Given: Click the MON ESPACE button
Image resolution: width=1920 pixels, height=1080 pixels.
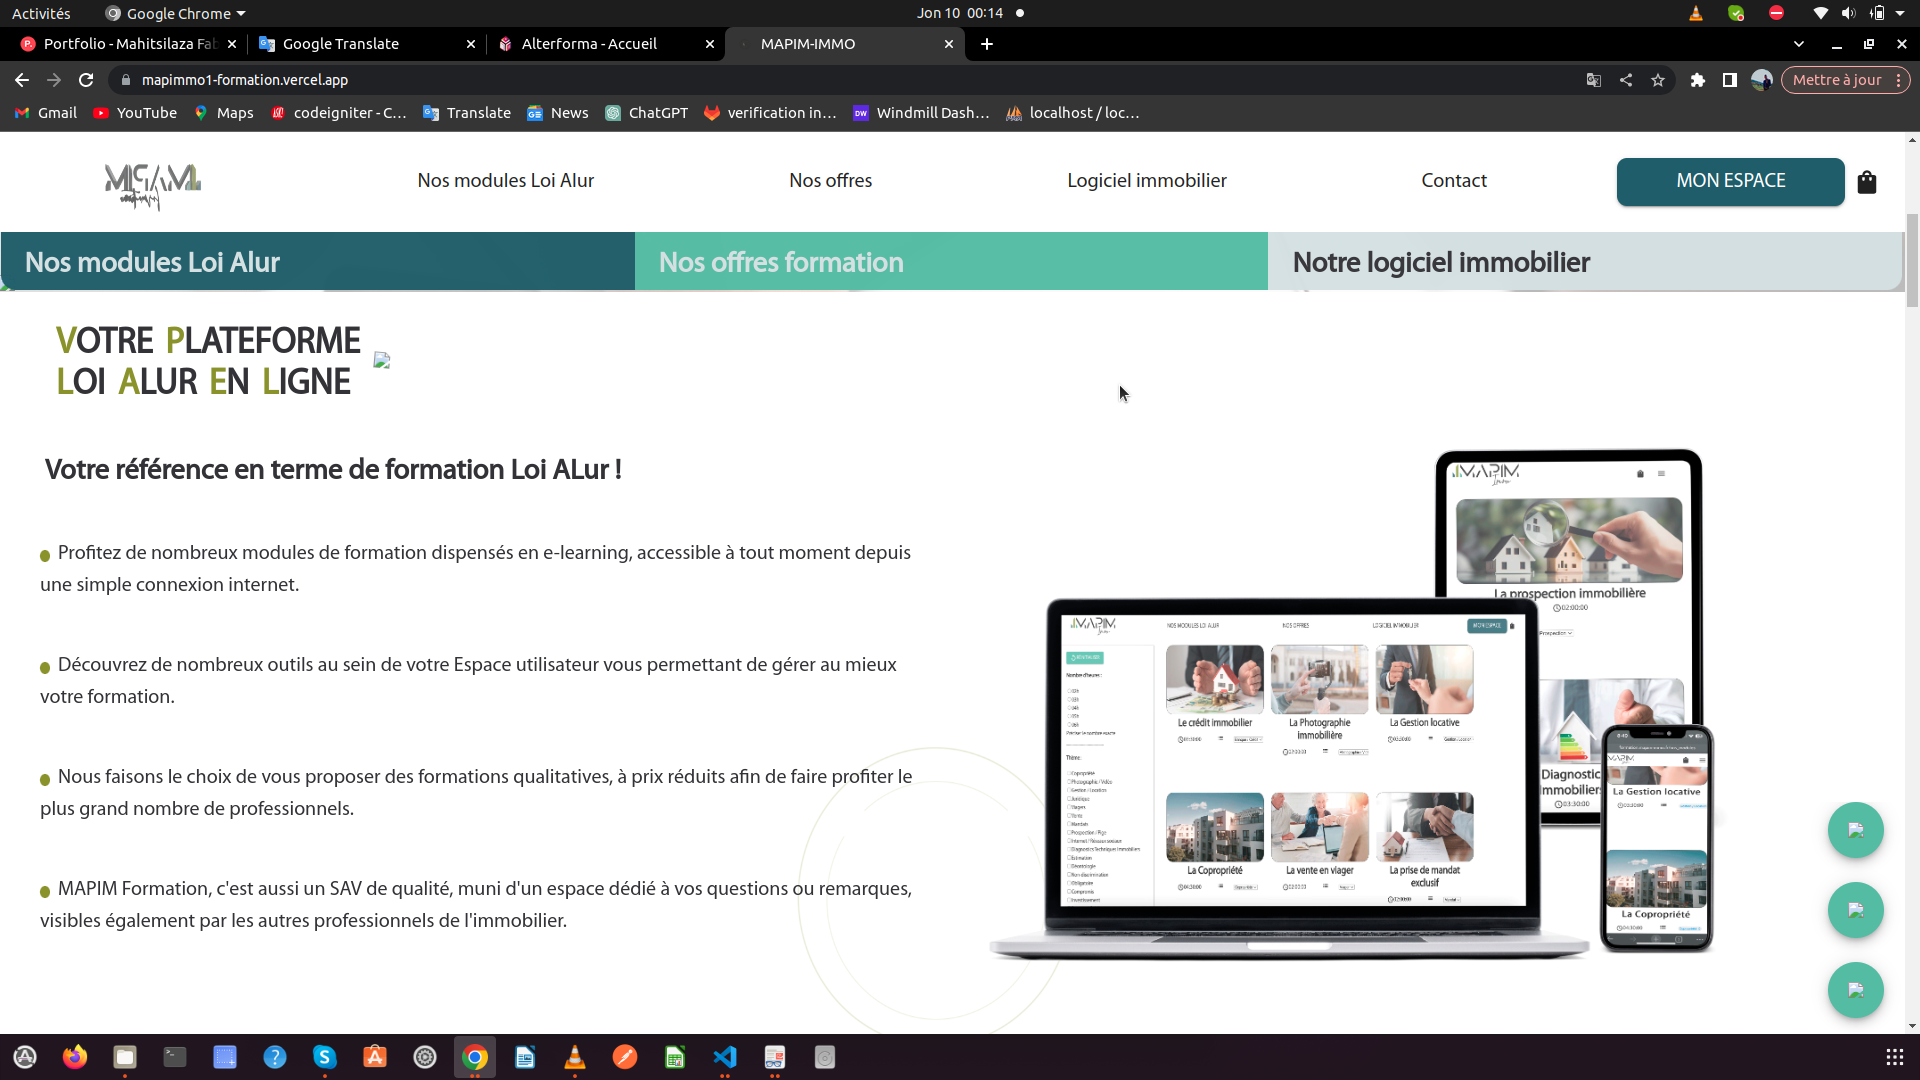Looking at the screenshot, I should pos(1731,182).
